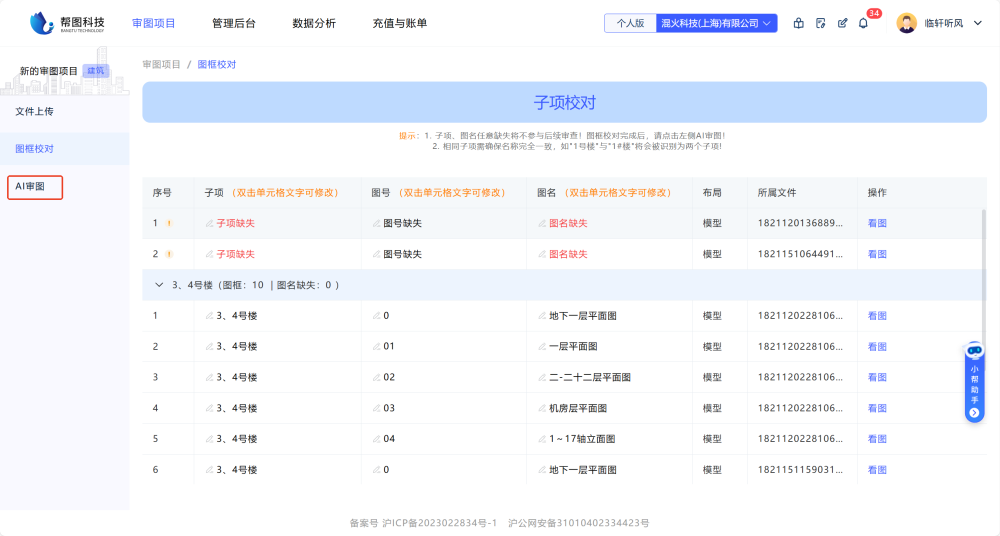This screenshot has height=536, width=1000.
Task: Click warning icon beside row 1 序号
Action: click(x=169, y=223)
